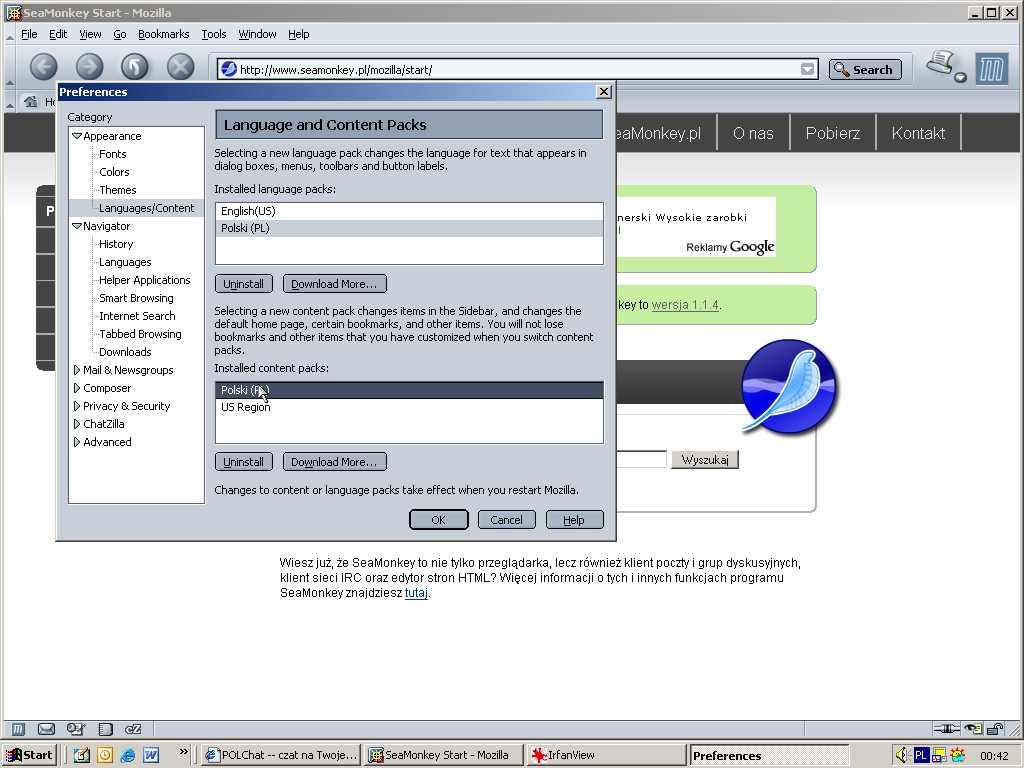Image resolution: width=1024 pixels, height=768 pixels.
Task: Click OK in Preferences dialog
Action: point(439,520)
